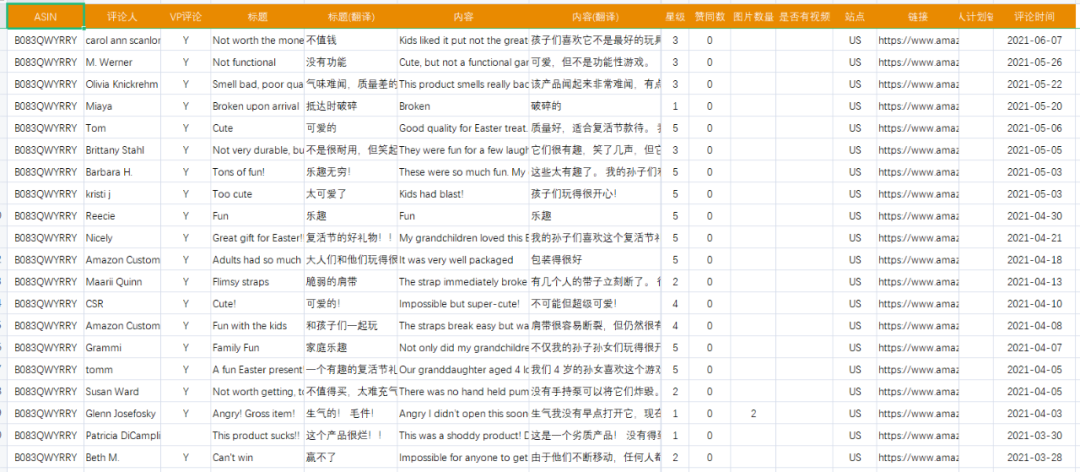Click reviewer cell M. Werner
This screenshot has width=1080, height=472.
click(122, 62)
